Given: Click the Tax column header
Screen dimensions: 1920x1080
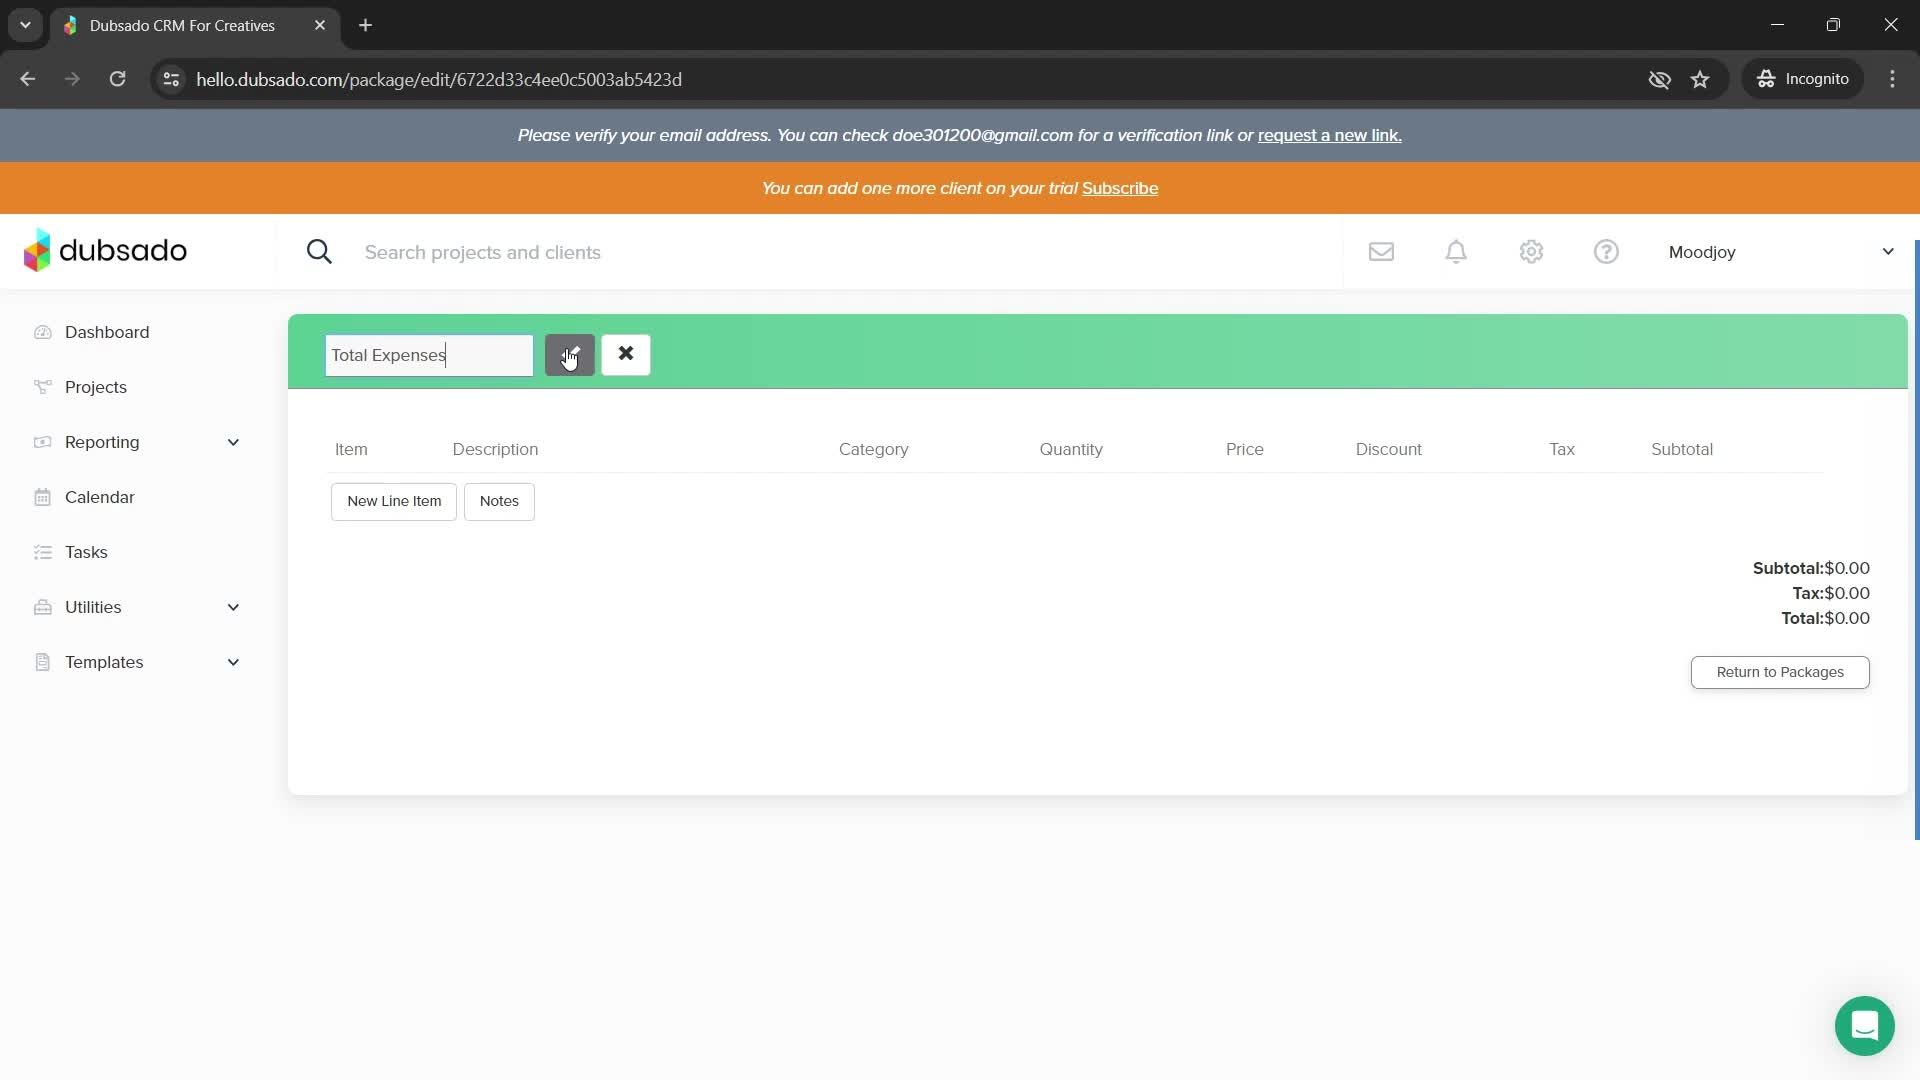Looking at the screenshot, I should [x=1562, y=449].
